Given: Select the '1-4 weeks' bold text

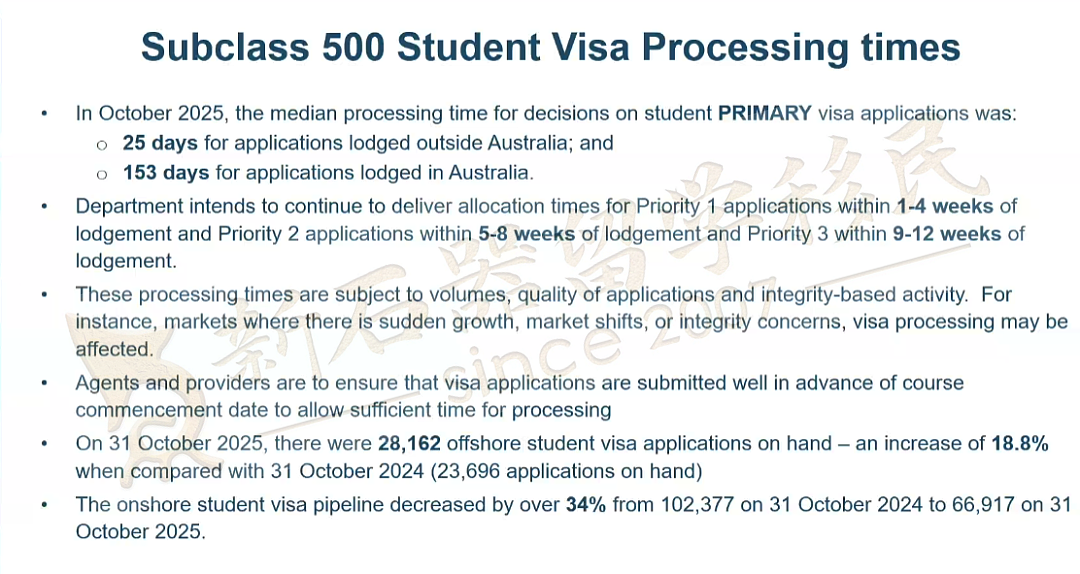Looking at the screenshot, I should tap(945, 206).
